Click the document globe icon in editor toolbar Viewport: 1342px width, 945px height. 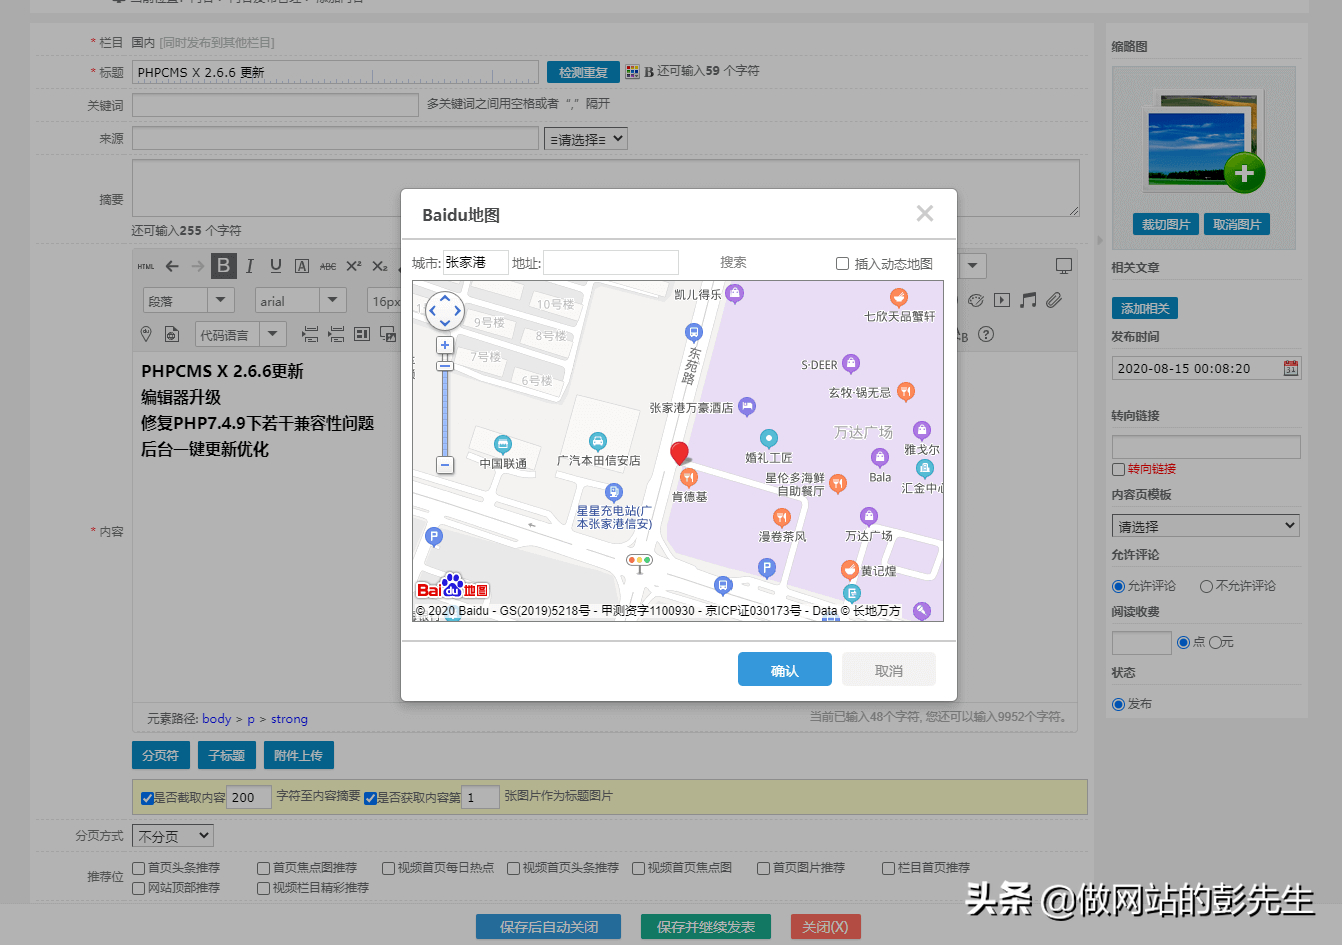[172, 334]
